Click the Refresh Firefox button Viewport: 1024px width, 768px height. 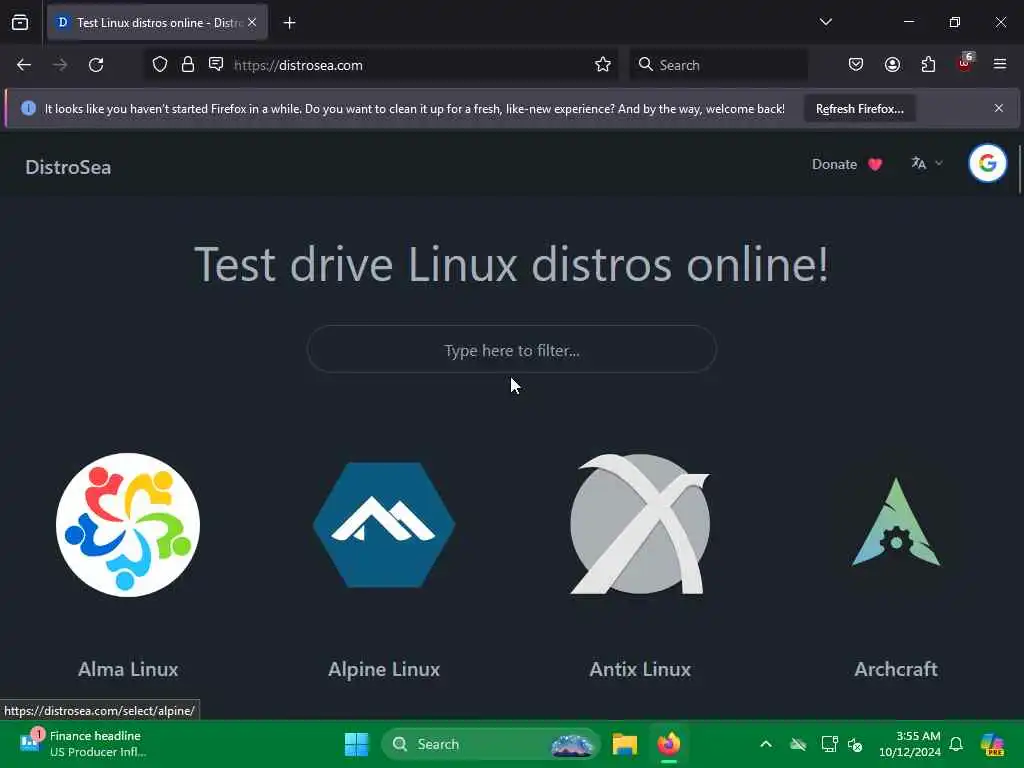(859, 109)
